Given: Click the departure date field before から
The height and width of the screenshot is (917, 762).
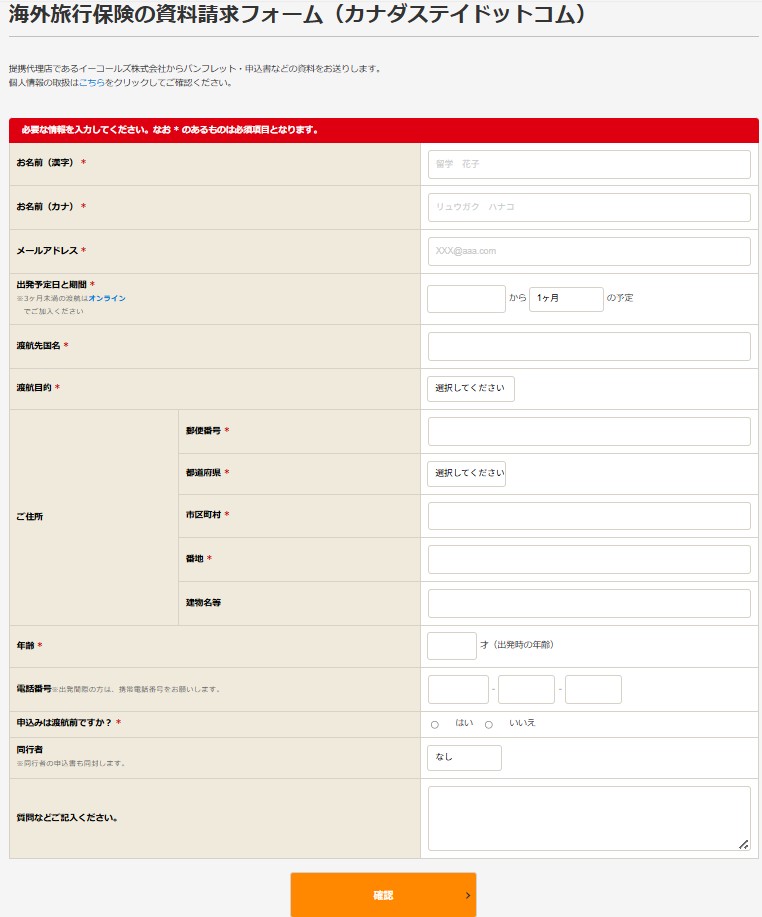Looking at the screenshot, I should 466,299.
